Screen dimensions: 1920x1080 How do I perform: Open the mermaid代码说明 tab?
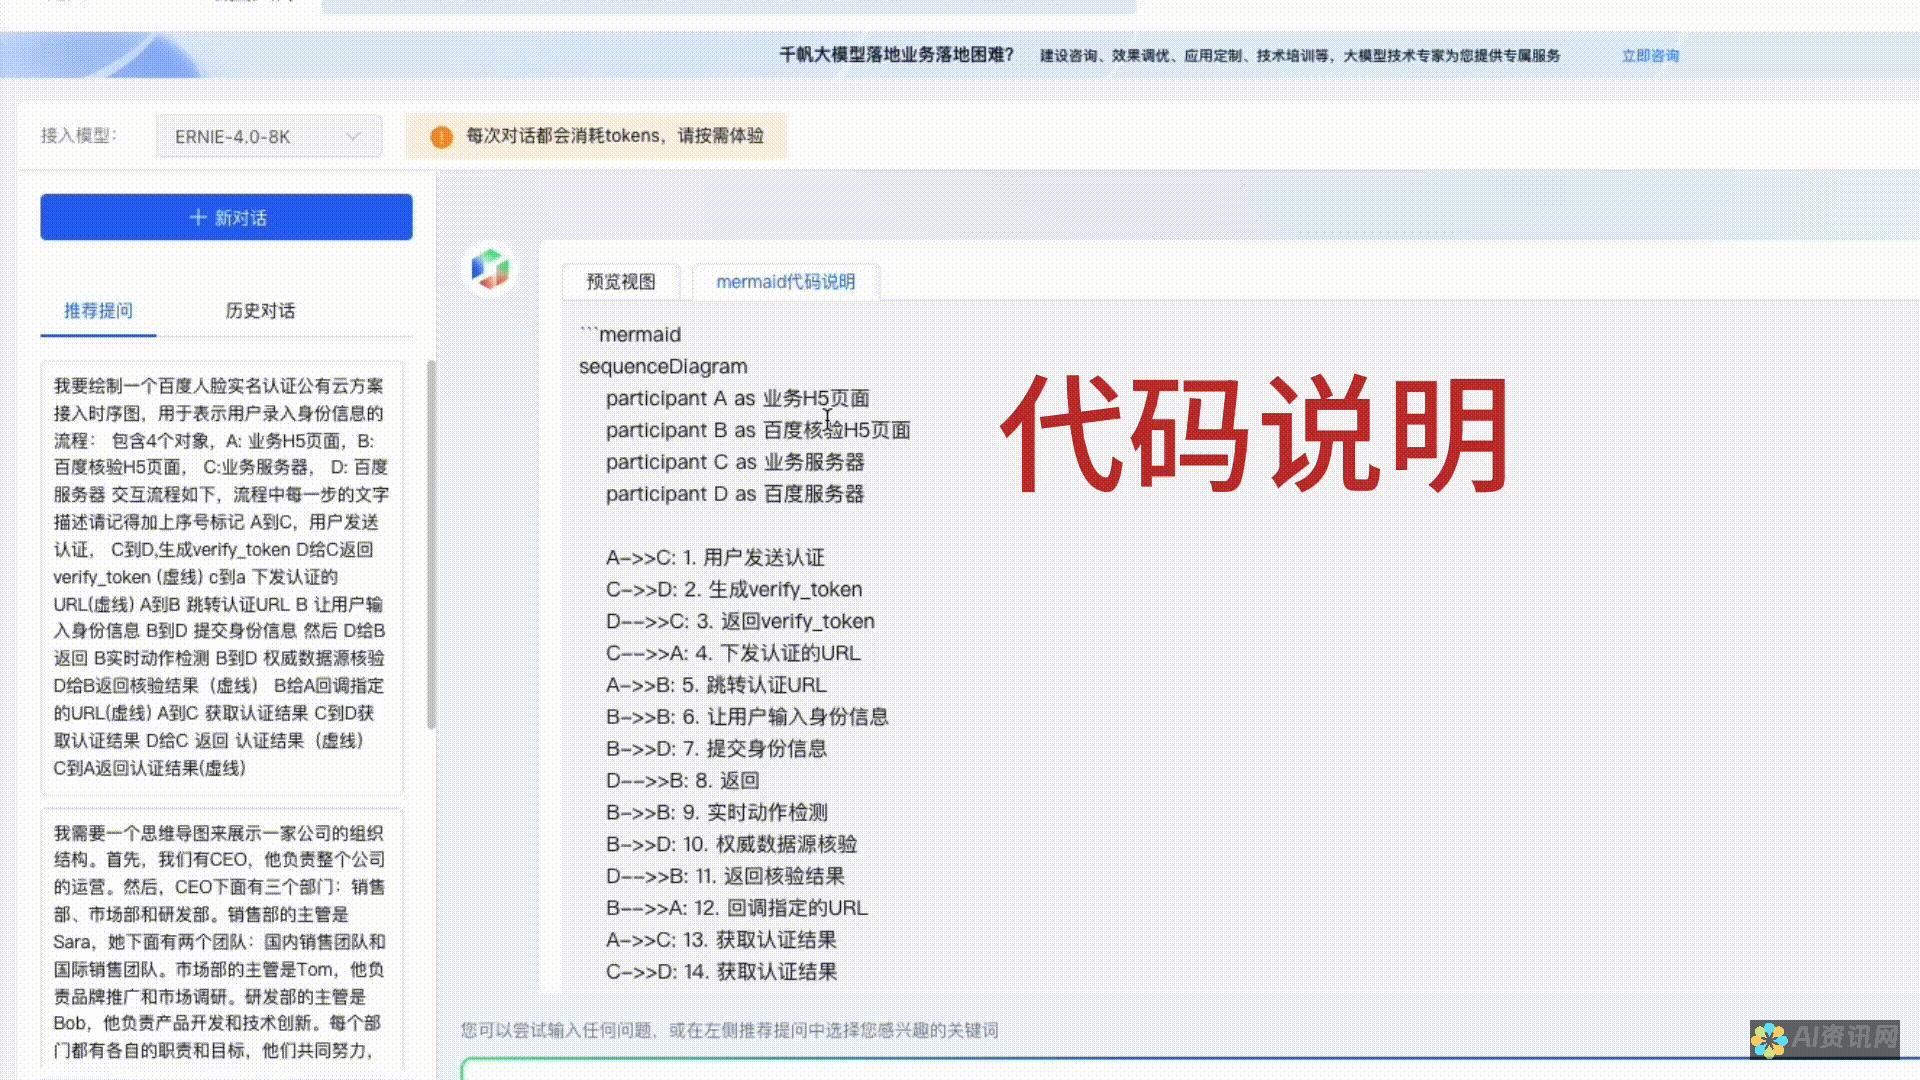click(x=786, y=282)
